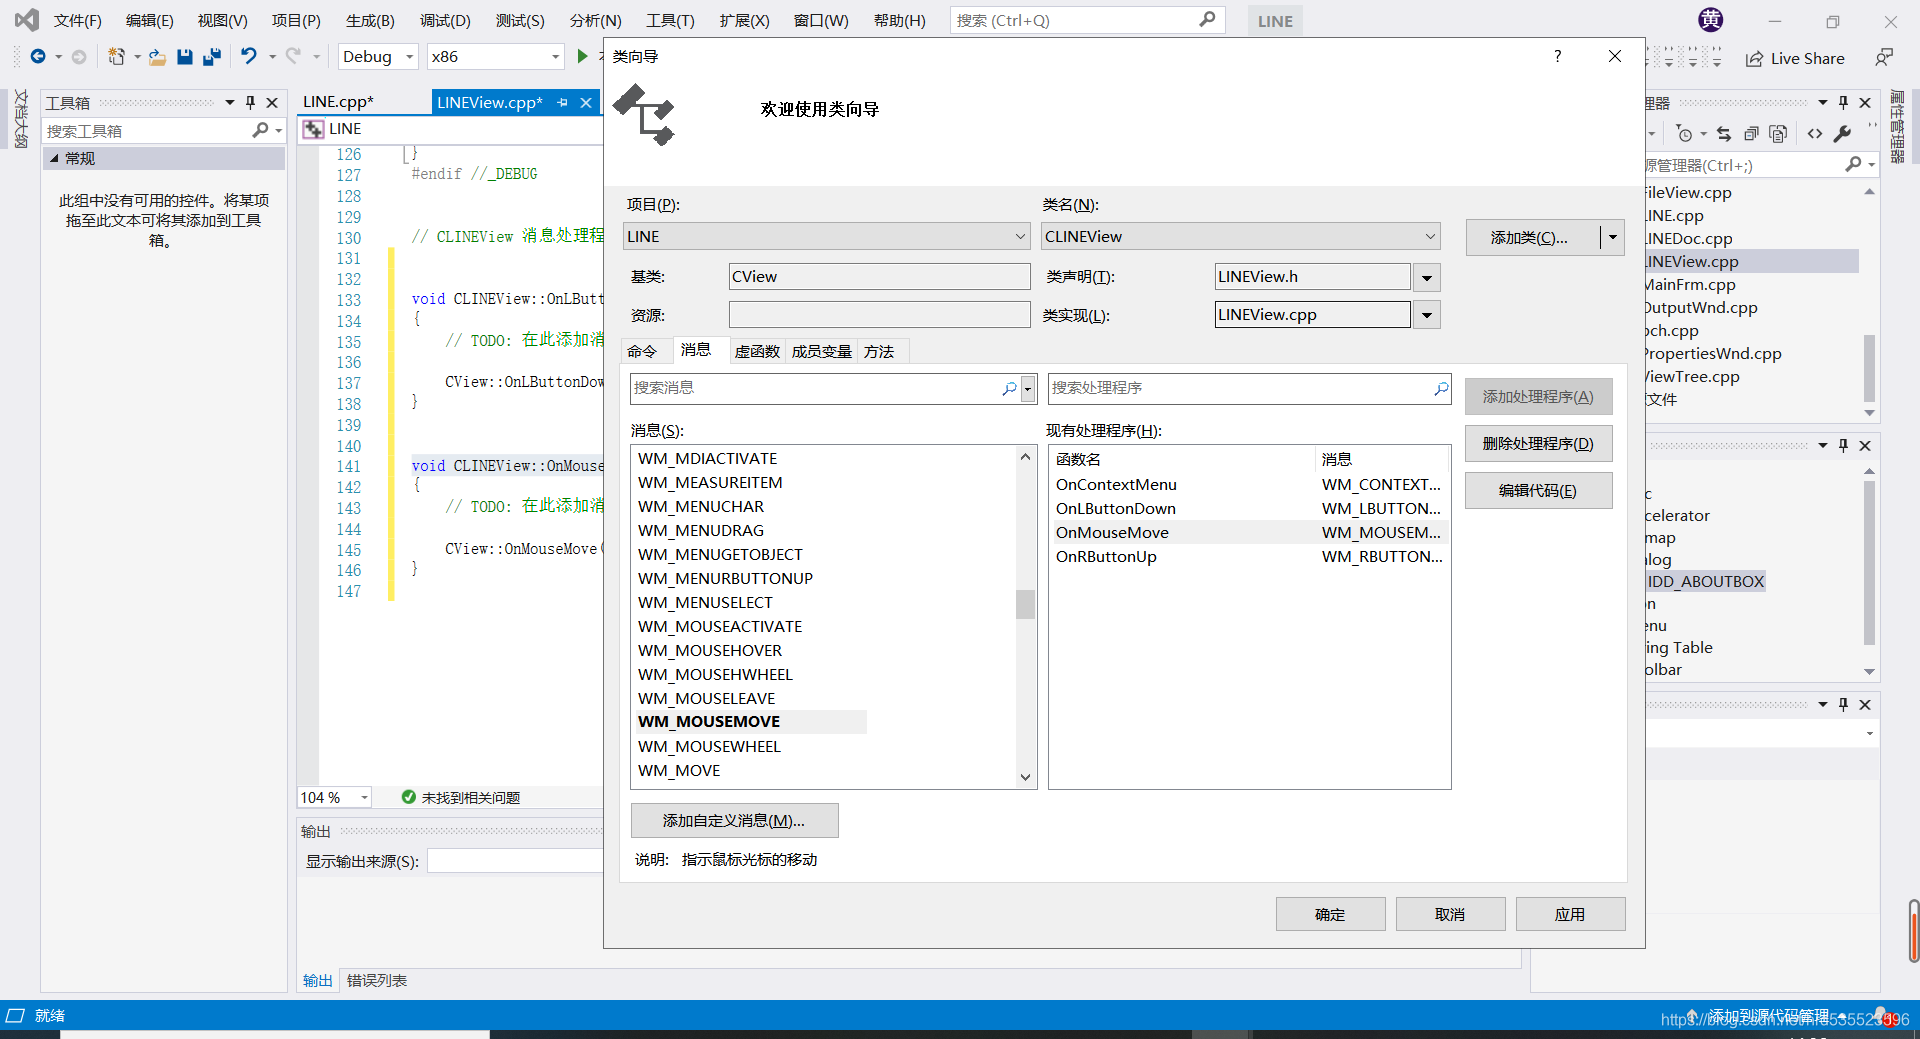1920x1039 pixels.
Task: Toggle auto-hide pin on the Solution Explorer panel
Action: (1843, 102)
